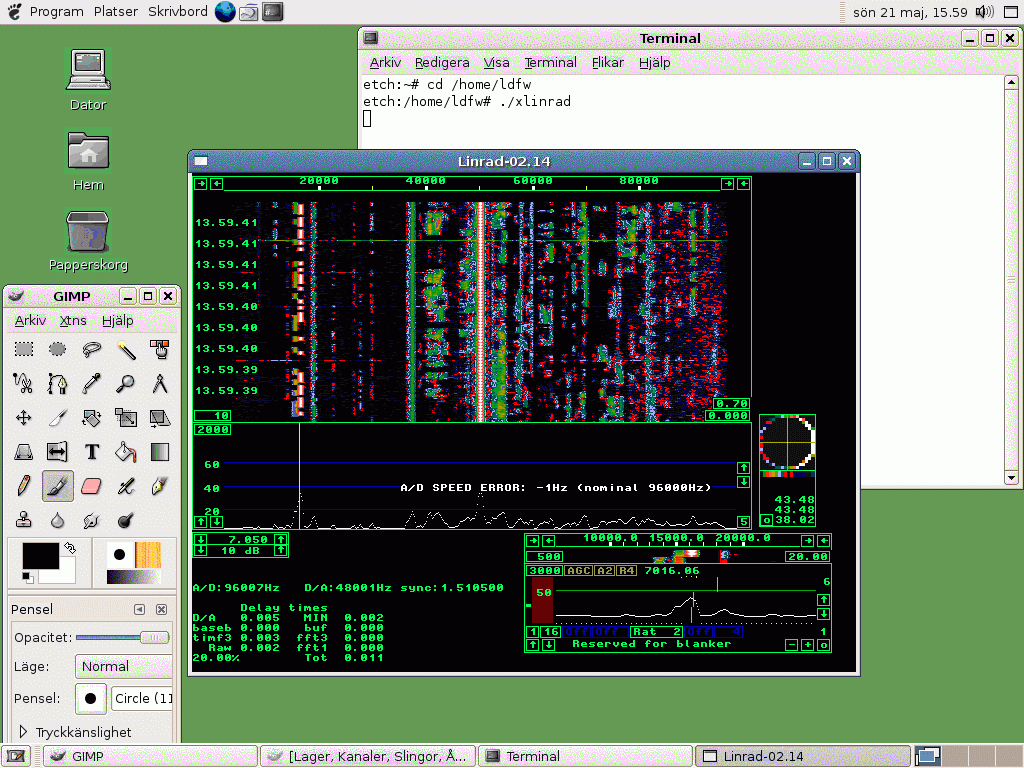
Task: Click the minus button in Linrad baseband
Action: [x=792, y=645]
